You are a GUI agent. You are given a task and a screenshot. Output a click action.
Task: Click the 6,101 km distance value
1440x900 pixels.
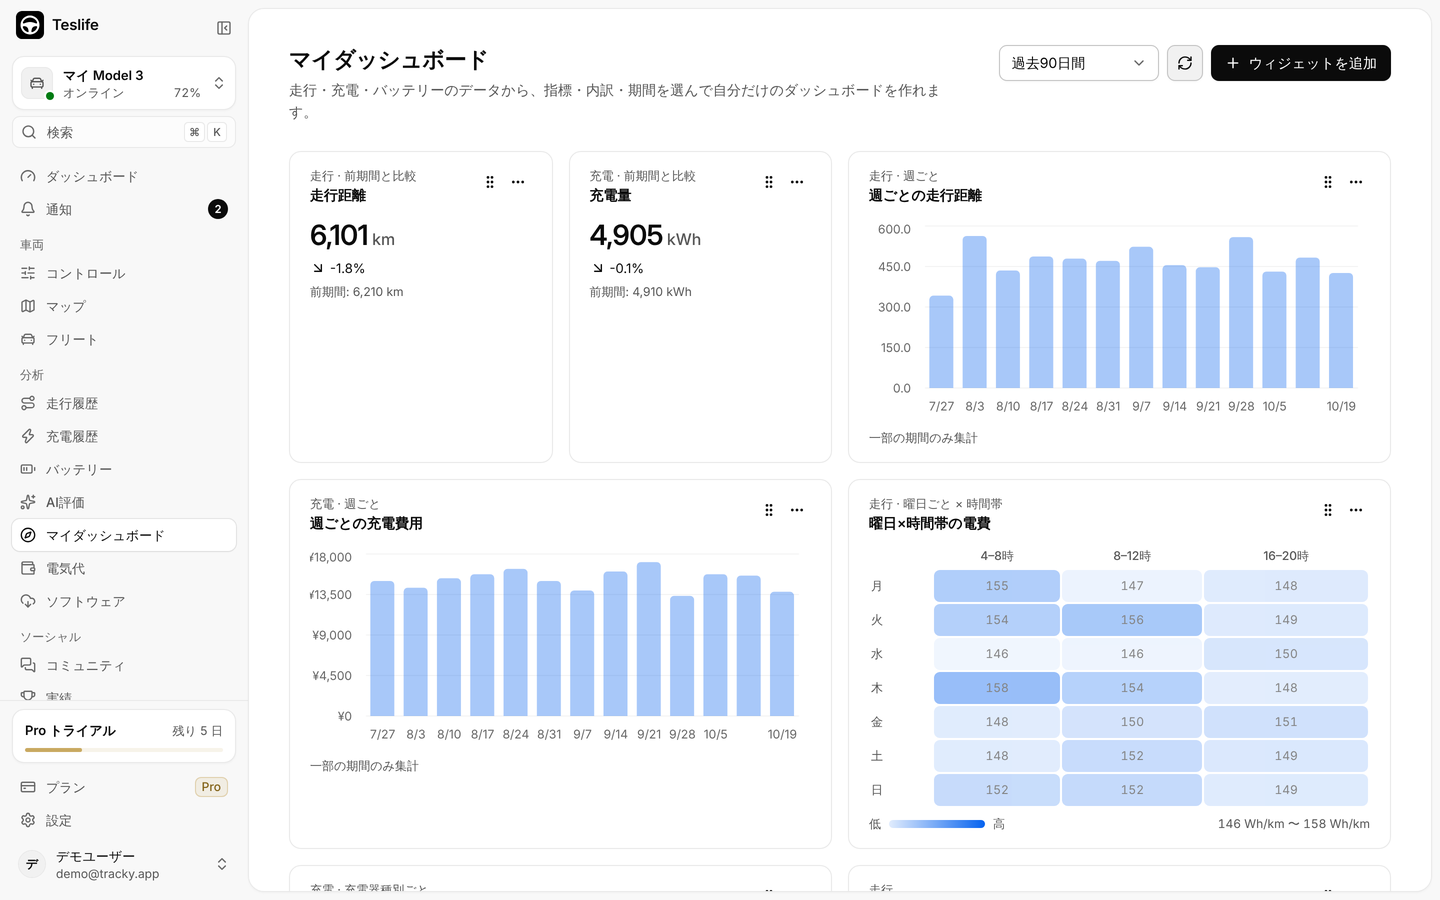[352, 236]
